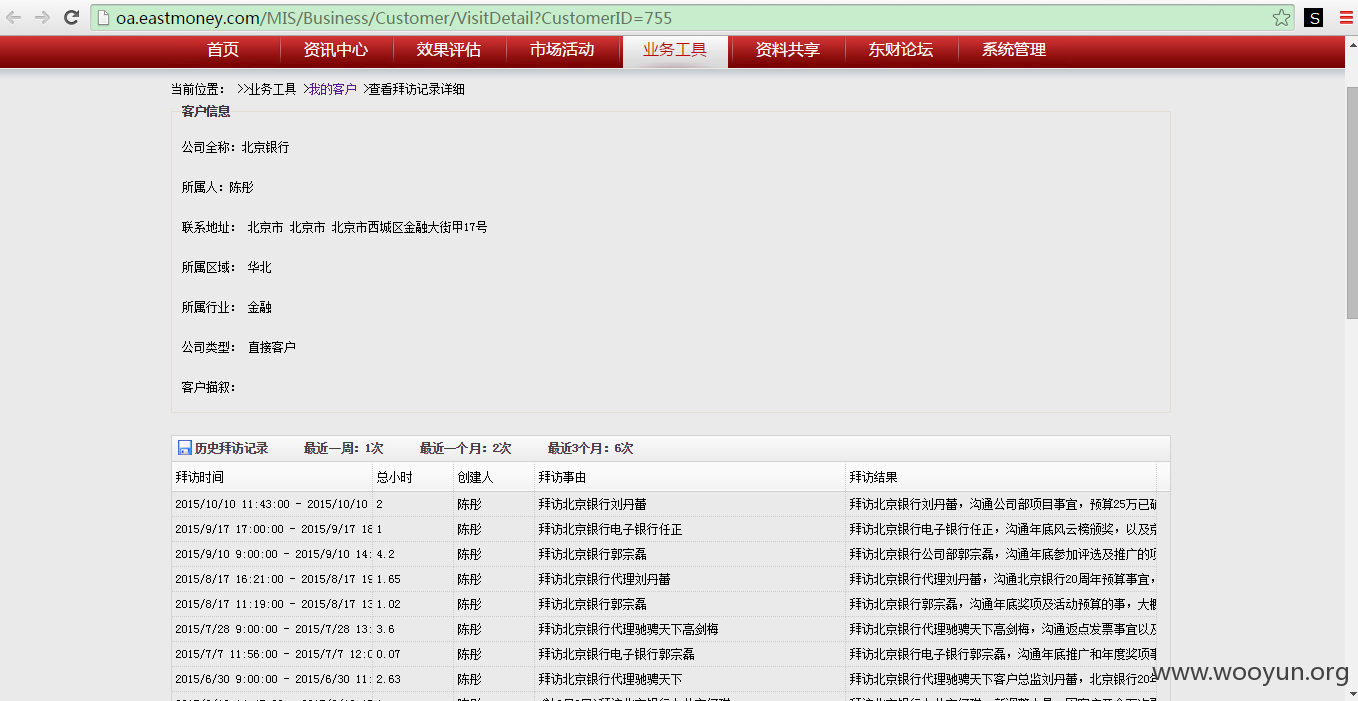Reload the page with the refresh icon
Image resolution: width=1358 pixels, height=701 pixels.
pyautogui.click(x=71, y=17)
